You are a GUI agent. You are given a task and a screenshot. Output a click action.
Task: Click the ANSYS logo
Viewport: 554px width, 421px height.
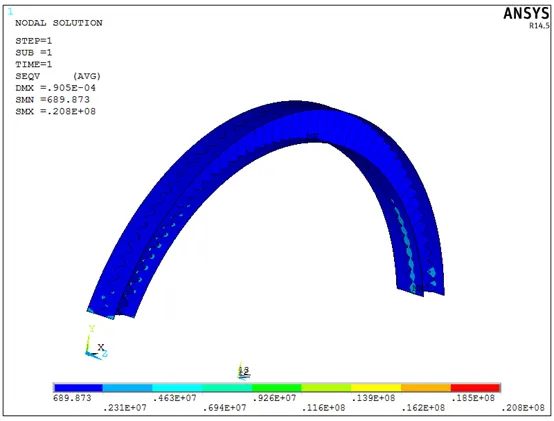pos(526,13)
